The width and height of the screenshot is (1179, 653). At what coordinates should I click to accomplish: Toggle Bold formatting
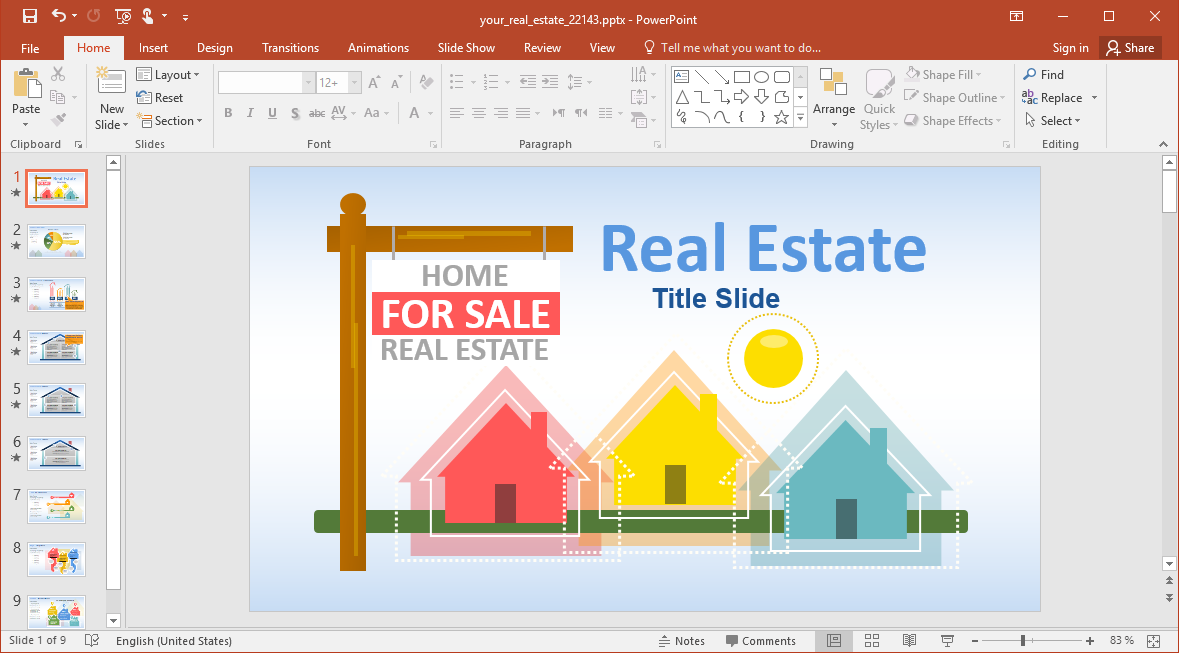pos(229,113)
